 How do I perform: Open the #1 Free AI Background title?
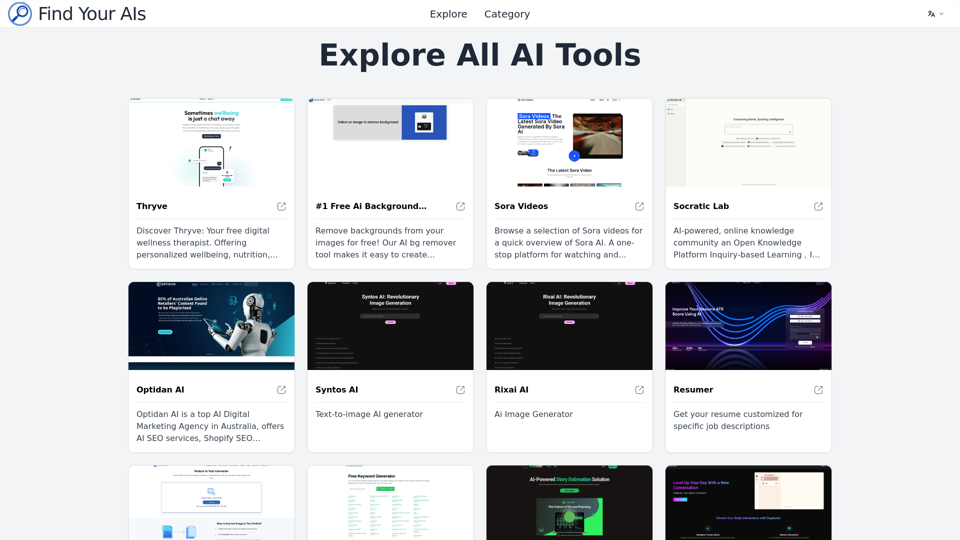click(371, 206)
